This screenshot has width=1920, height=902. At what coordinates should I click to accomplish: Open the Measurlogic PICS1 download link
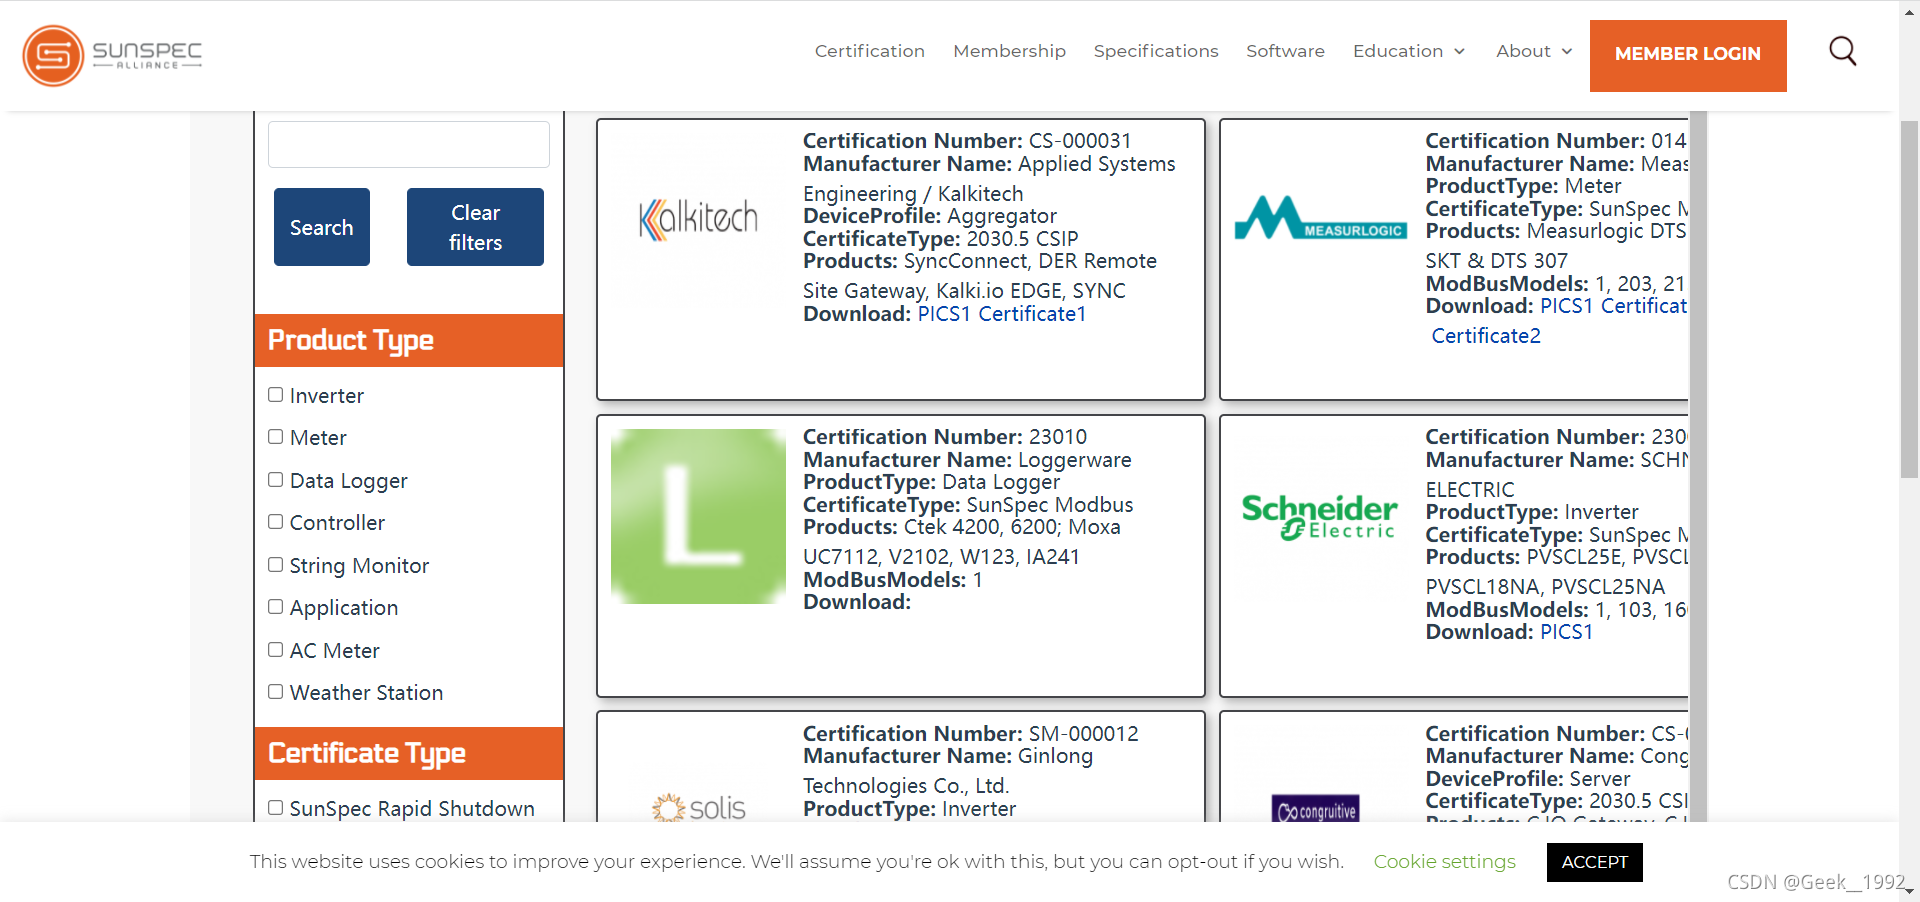coord(1567,306)
